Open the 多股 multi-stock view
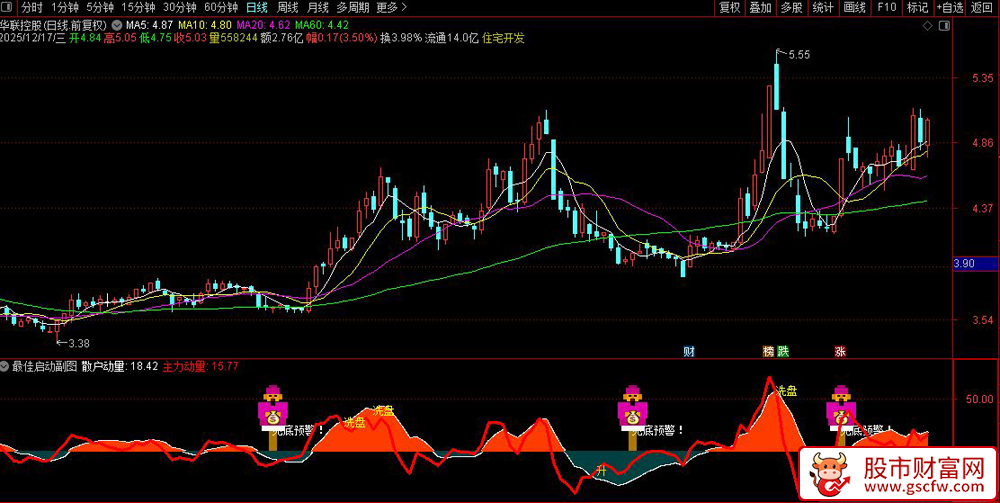The width and height of the screenshot is (1000, 503). tap(791, 8)
